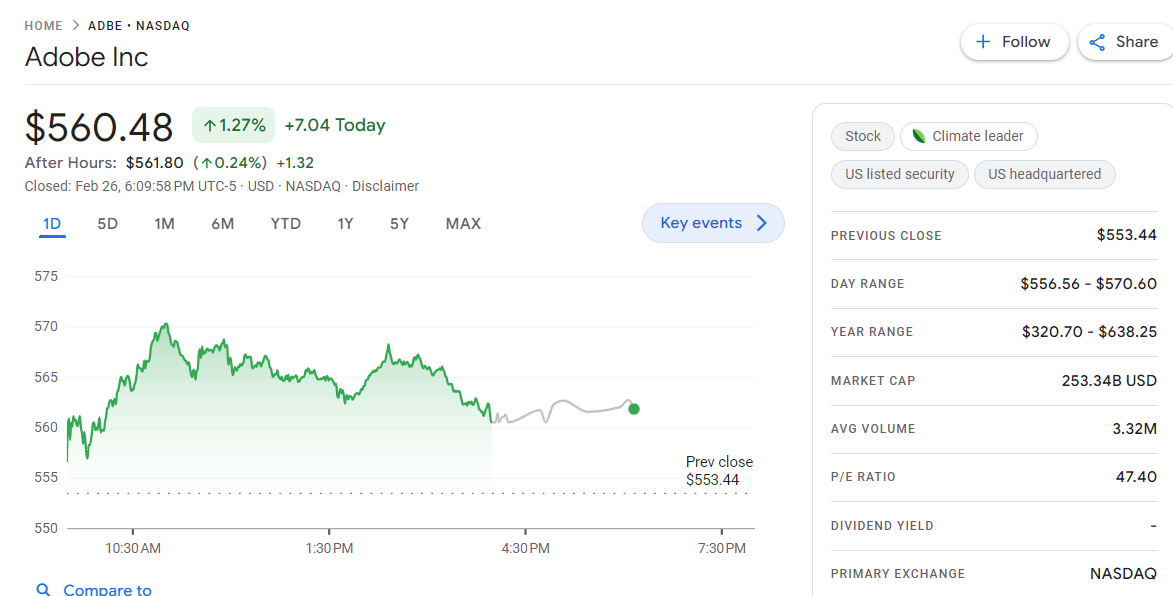Click the +7.04 Today change text
1173x596 pixels.
pos(335,125)
